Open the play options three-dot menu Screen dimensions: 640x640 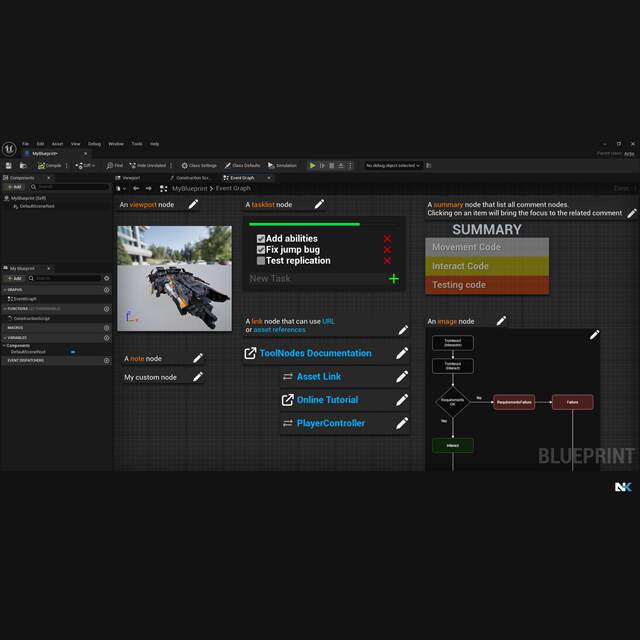(350, 165)
